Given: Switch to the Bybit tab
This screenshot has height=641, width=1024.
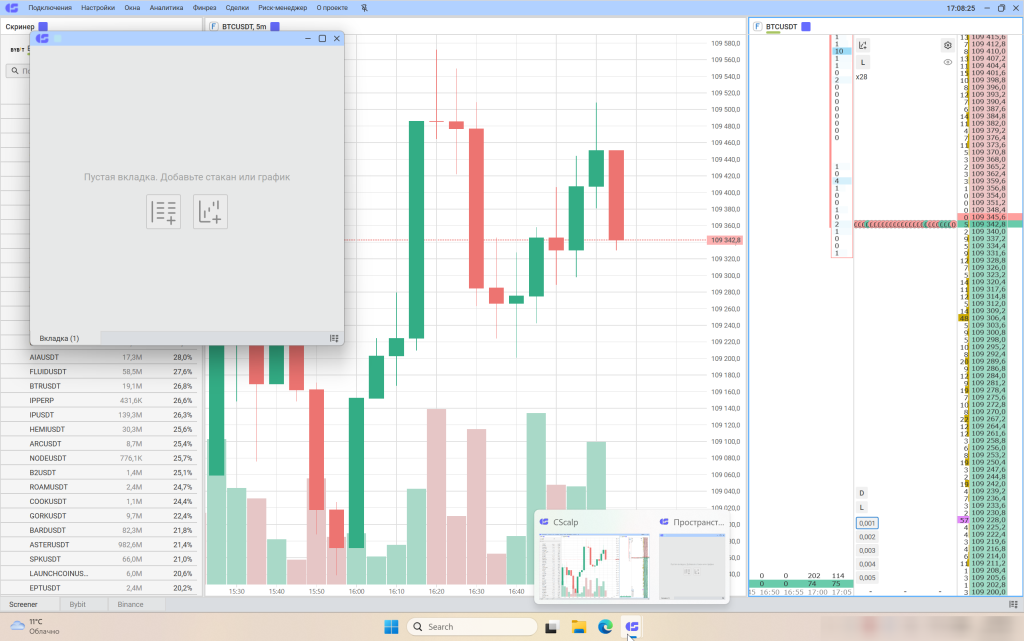Looking at the screenshot, I should [x=76, y=604].
